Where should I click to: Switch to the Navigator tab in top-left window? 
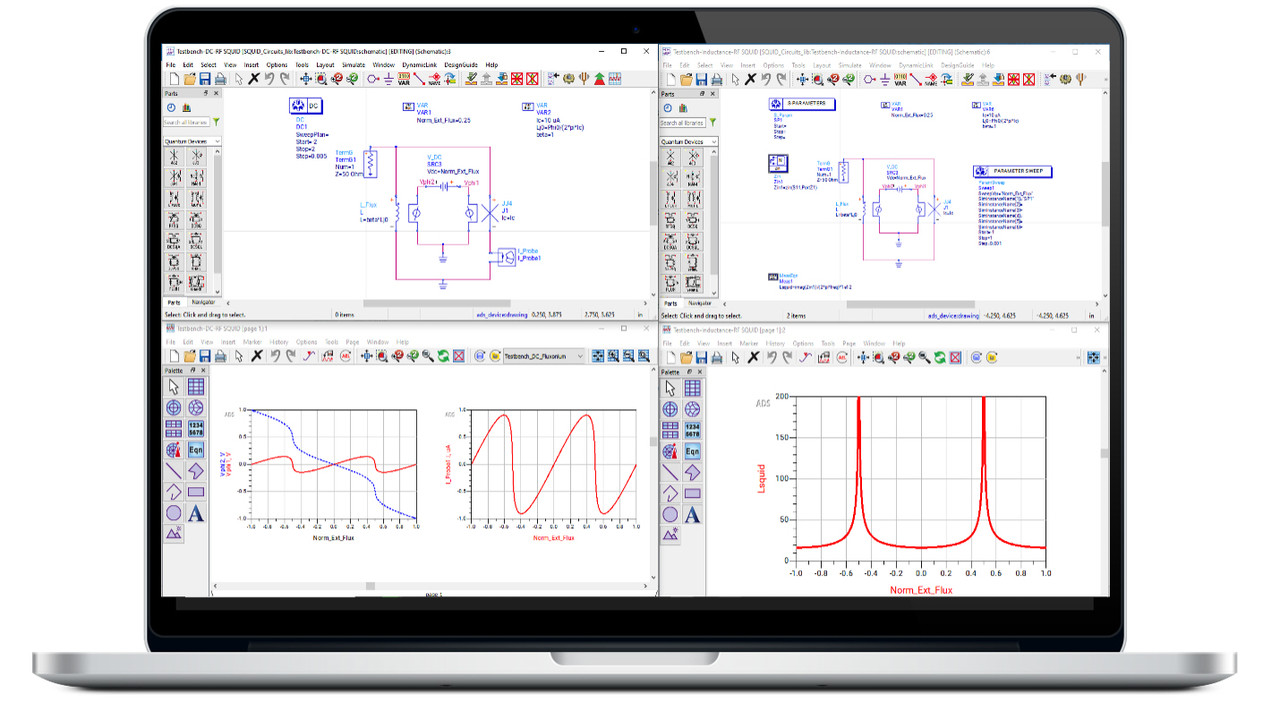(x=204, y=302)
